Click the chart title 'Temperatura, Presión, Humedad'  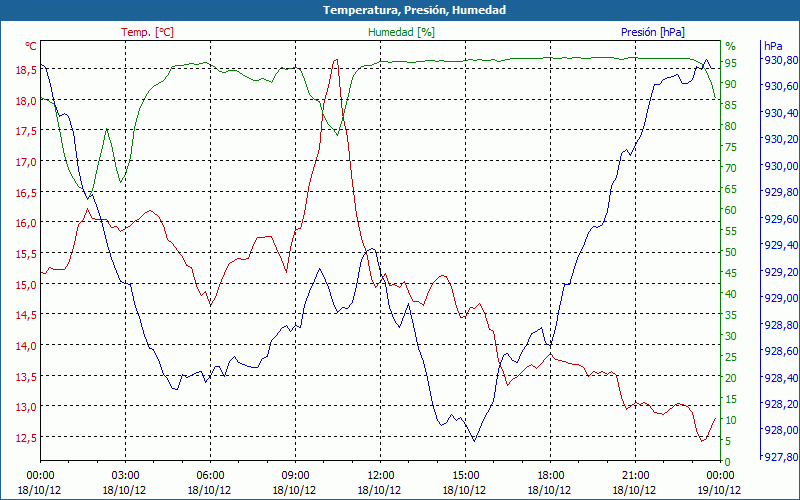(414, 10)
